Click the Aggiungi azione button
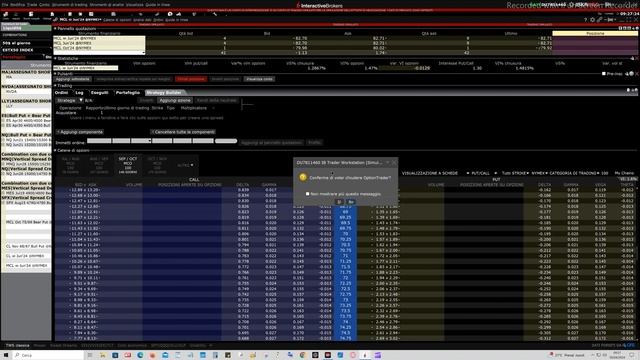The width and height of the screenshot is (640, 360). [x=175, y=100]
